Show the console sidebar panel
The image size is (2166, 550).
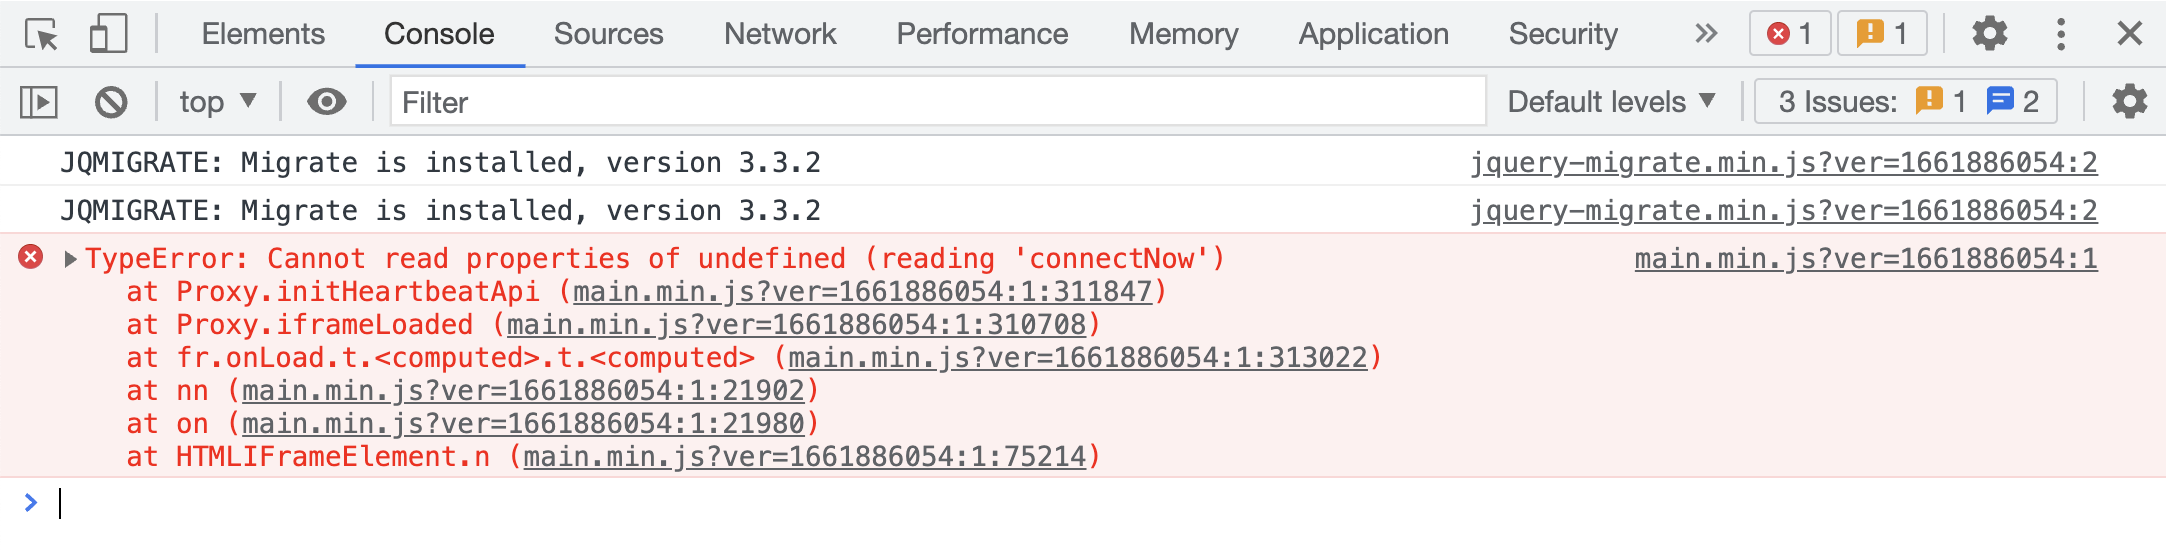pos(39,102)
